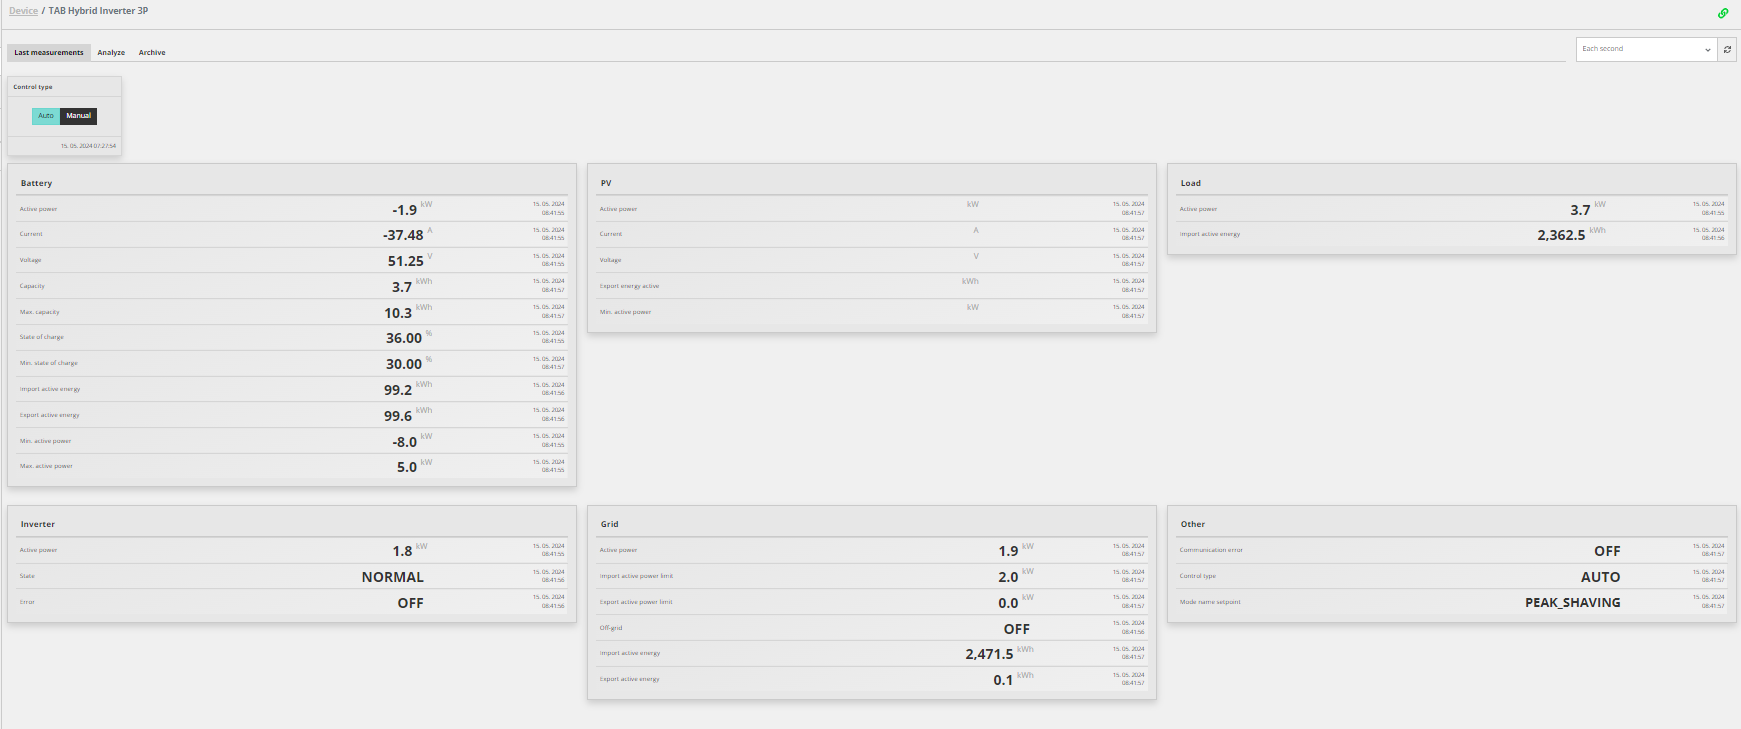Screen dimensions: 1741x729
Task: Click the refresh icon beside interval selector
Action: coord(1727,49)
